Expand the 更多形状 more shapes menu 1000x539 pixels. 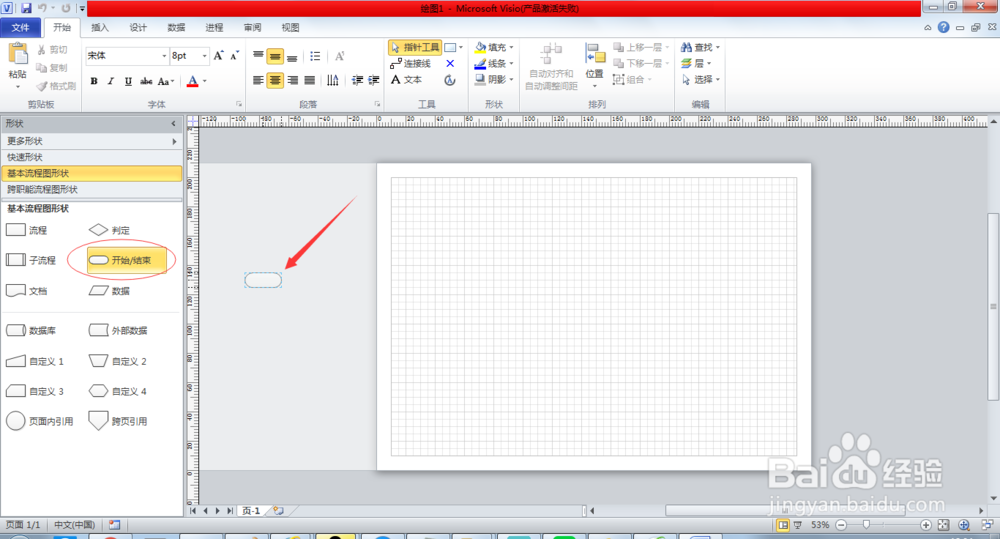pyautogui.click(x=91, y=141)
